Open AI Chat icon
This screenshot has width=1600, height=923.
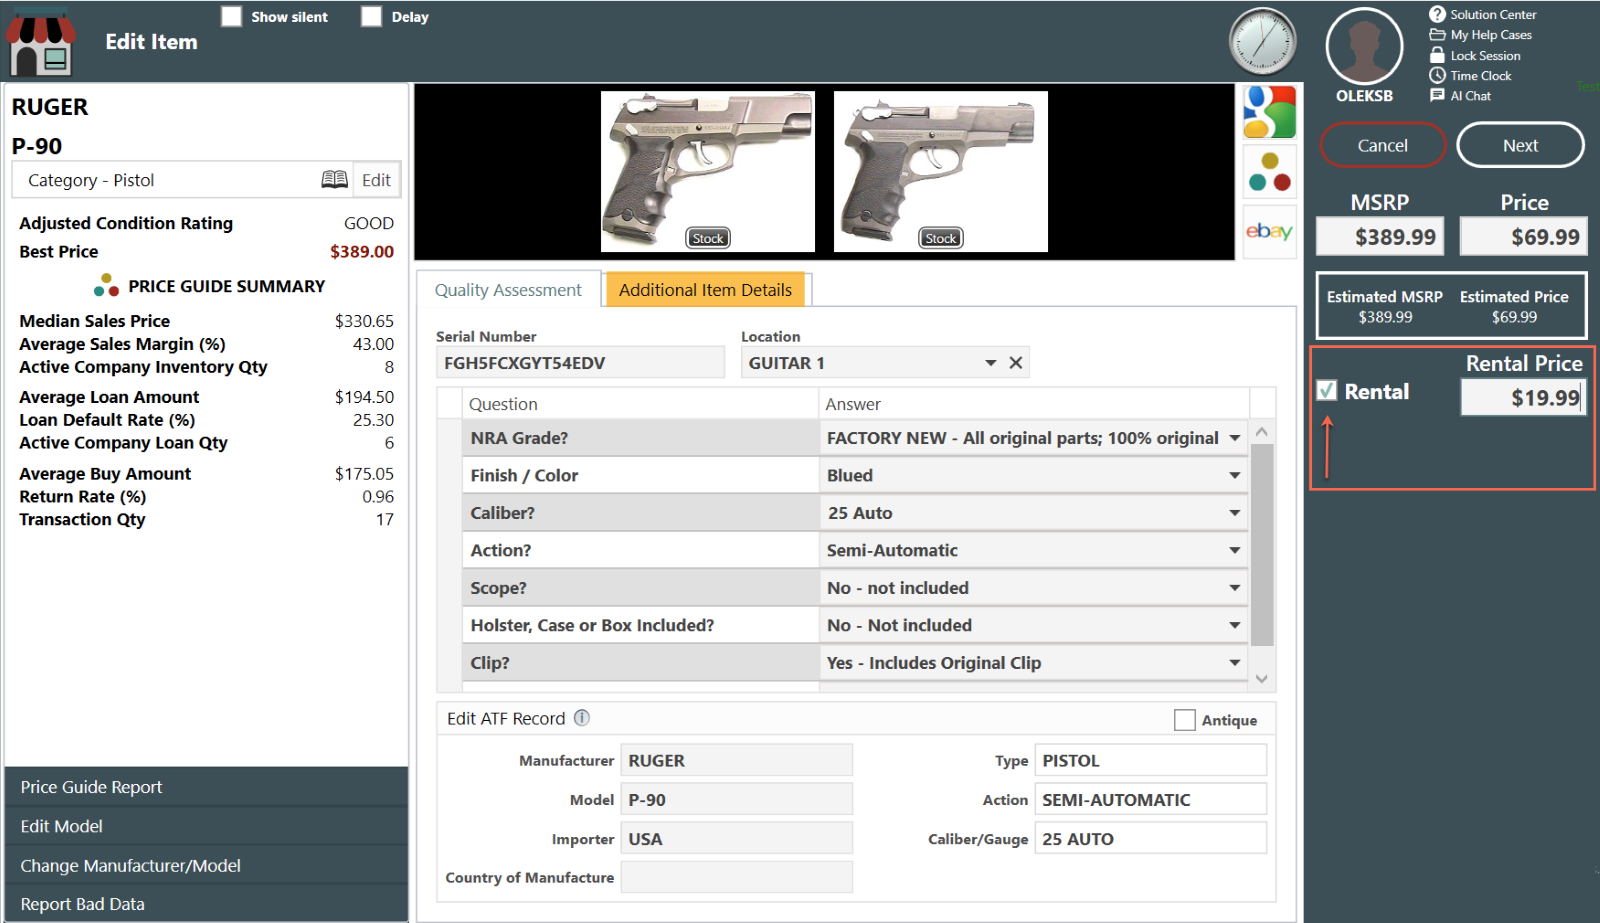click(x=1437, y=95)
